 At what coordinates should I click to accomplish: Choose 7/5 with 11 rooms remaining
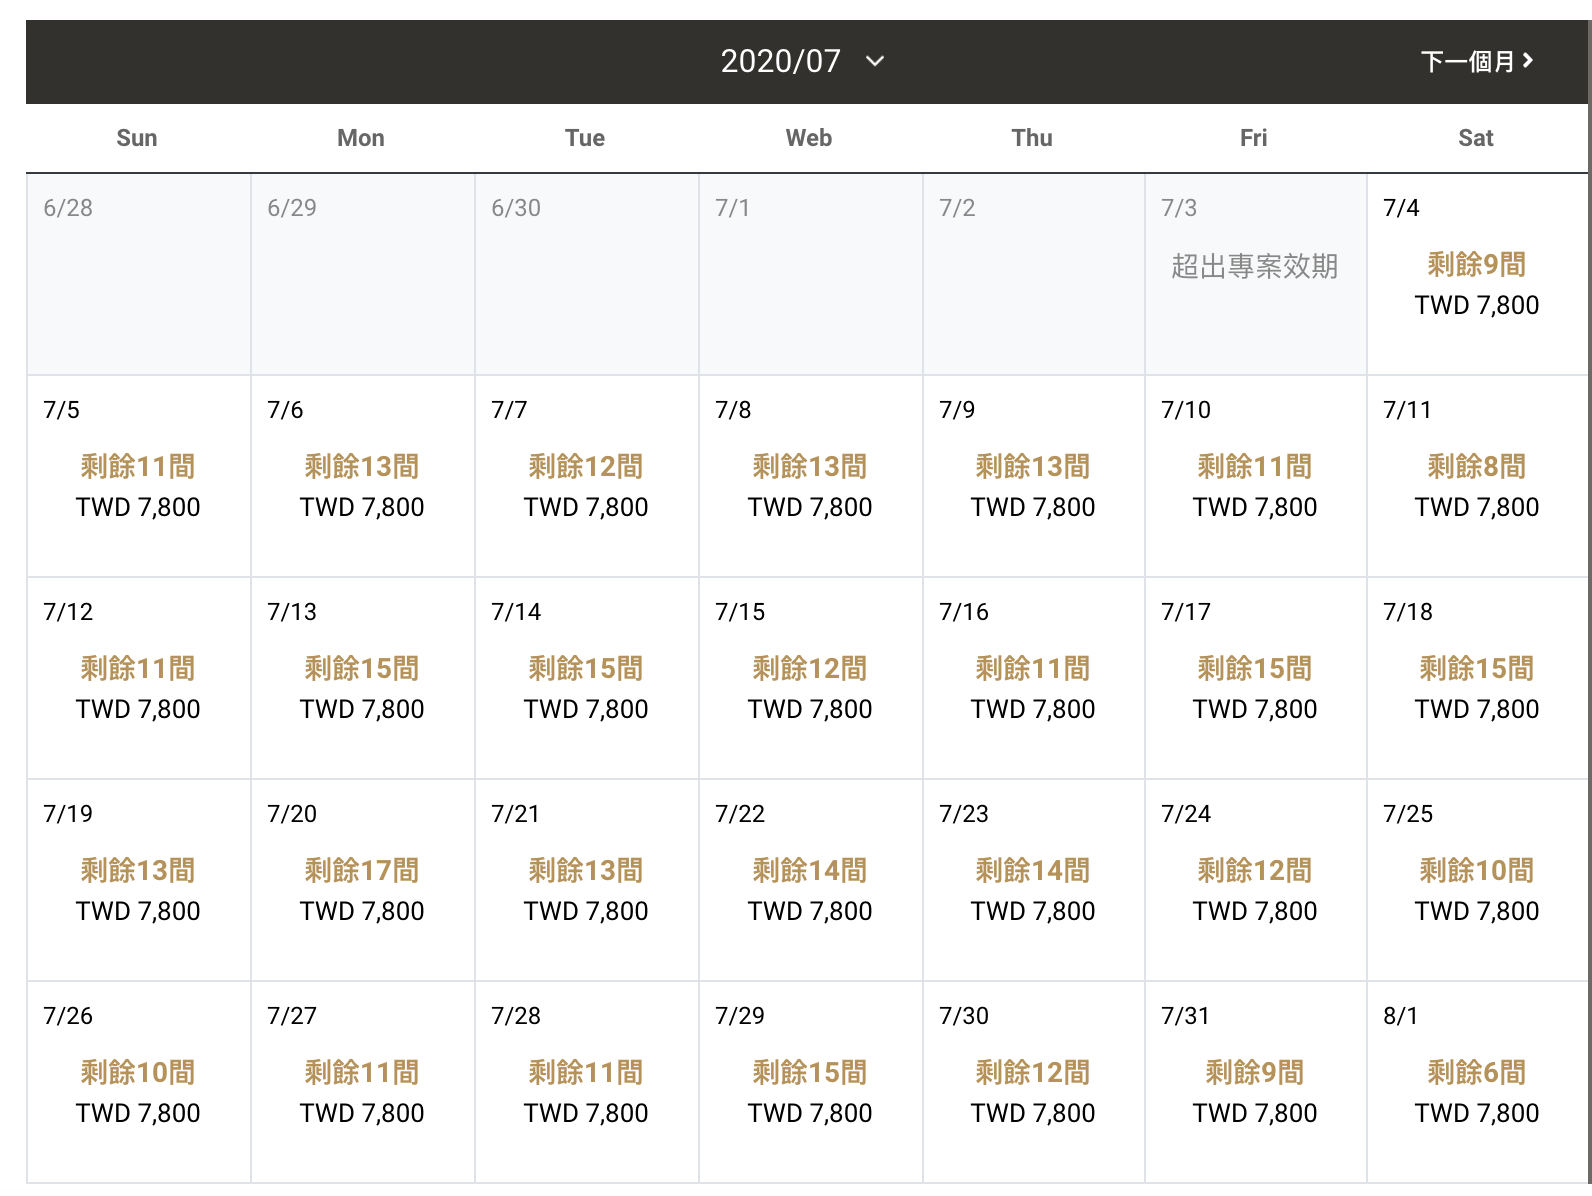point(138,477)
